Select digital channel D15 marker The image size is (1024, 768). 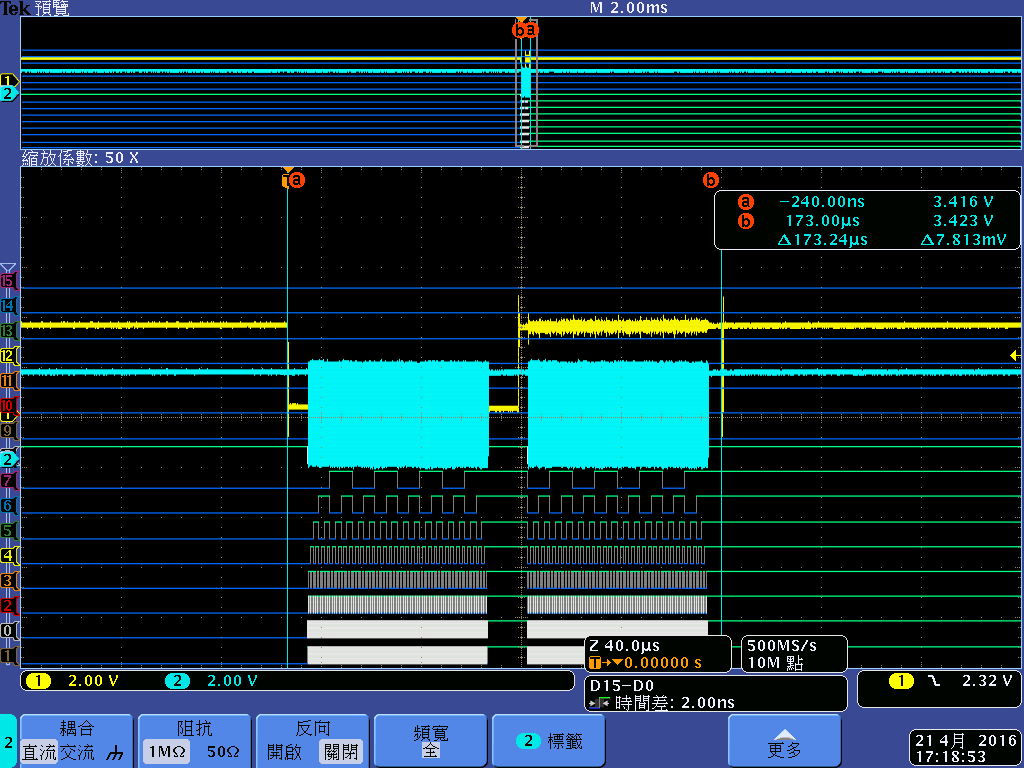coord(8,281)
